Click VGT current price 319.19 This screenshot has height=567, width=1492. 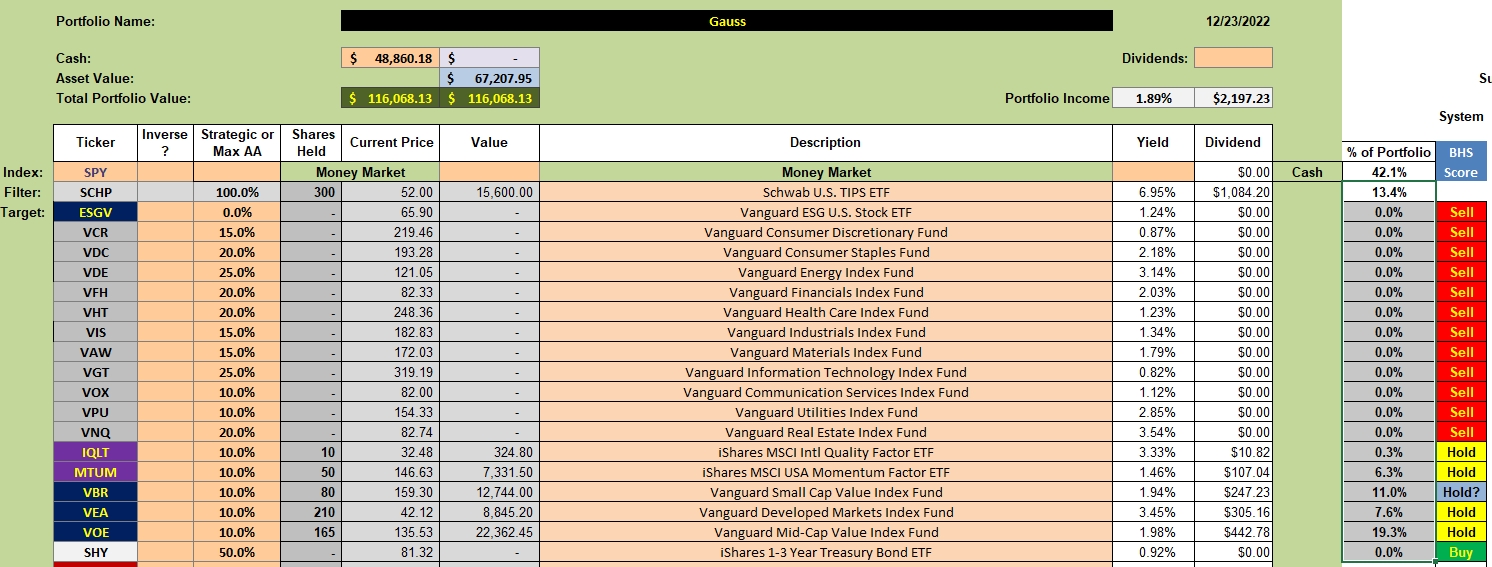[391, 372]
